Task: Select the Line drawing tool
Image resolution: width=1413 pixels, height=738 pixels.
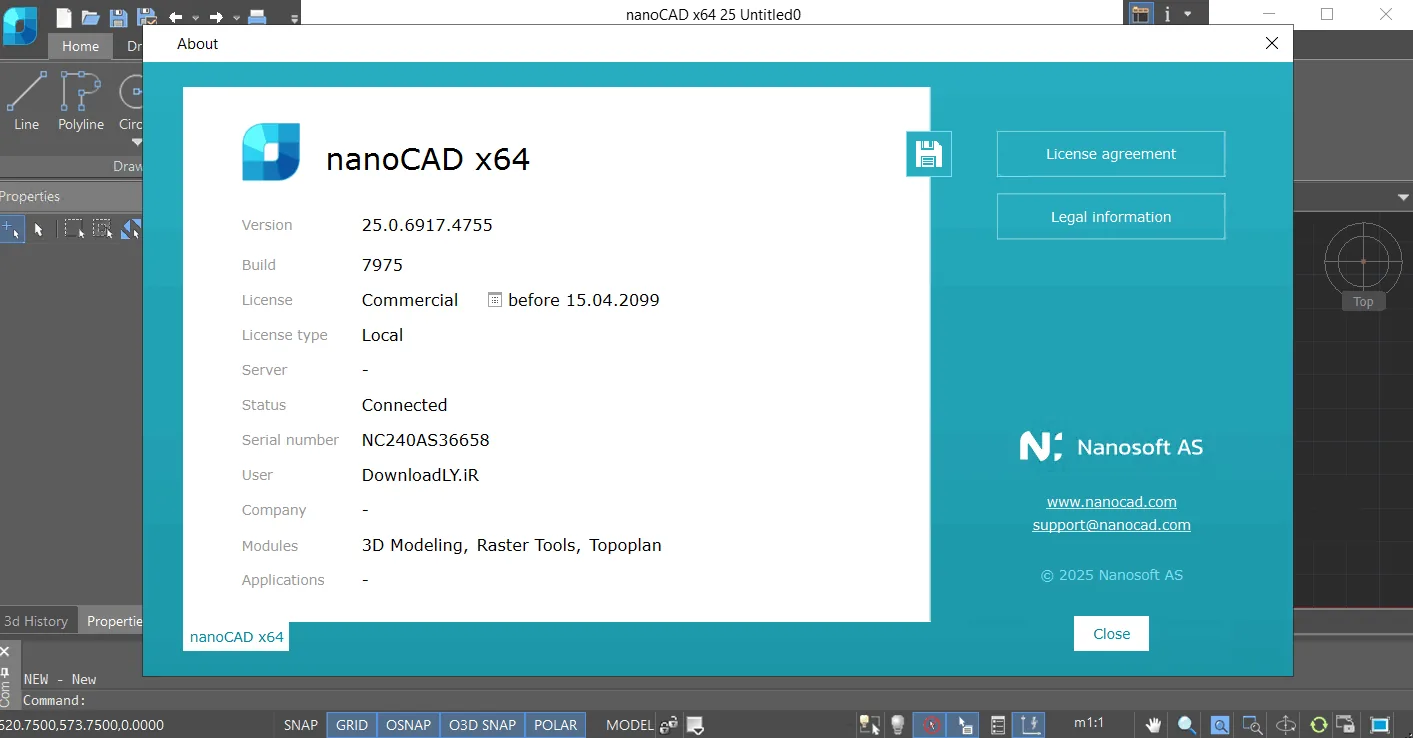Action: pyautogui.click(x=27, y=101)
